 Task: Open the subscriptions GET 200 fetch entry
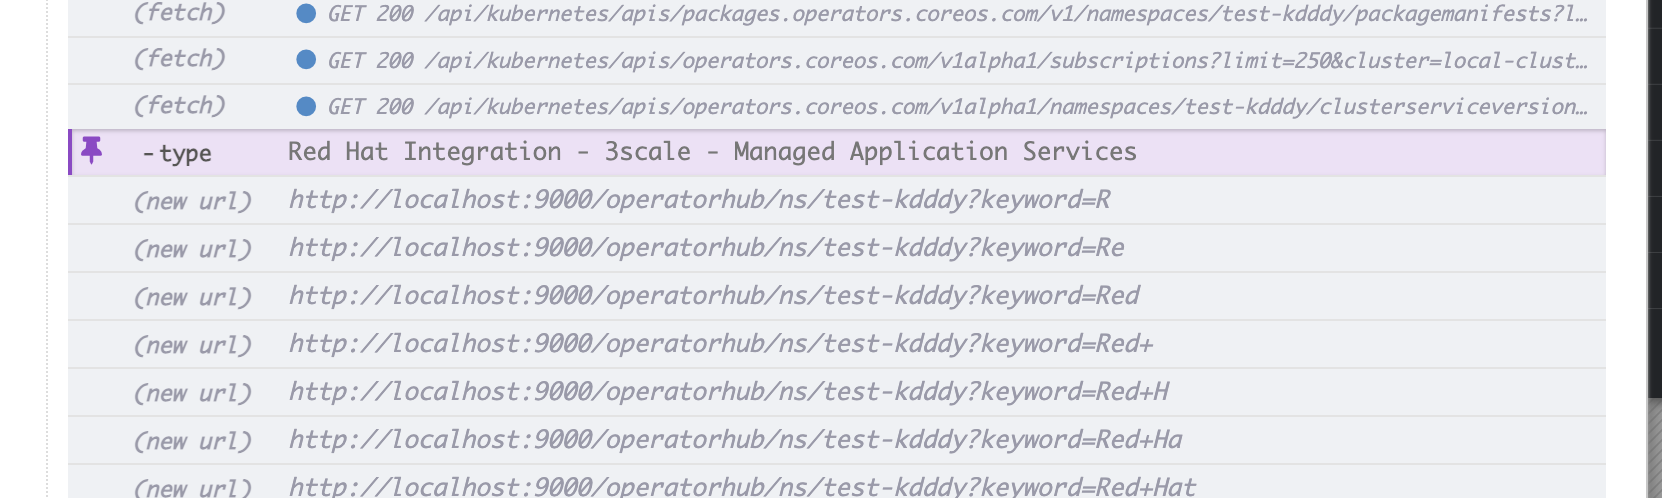[836, 60]
